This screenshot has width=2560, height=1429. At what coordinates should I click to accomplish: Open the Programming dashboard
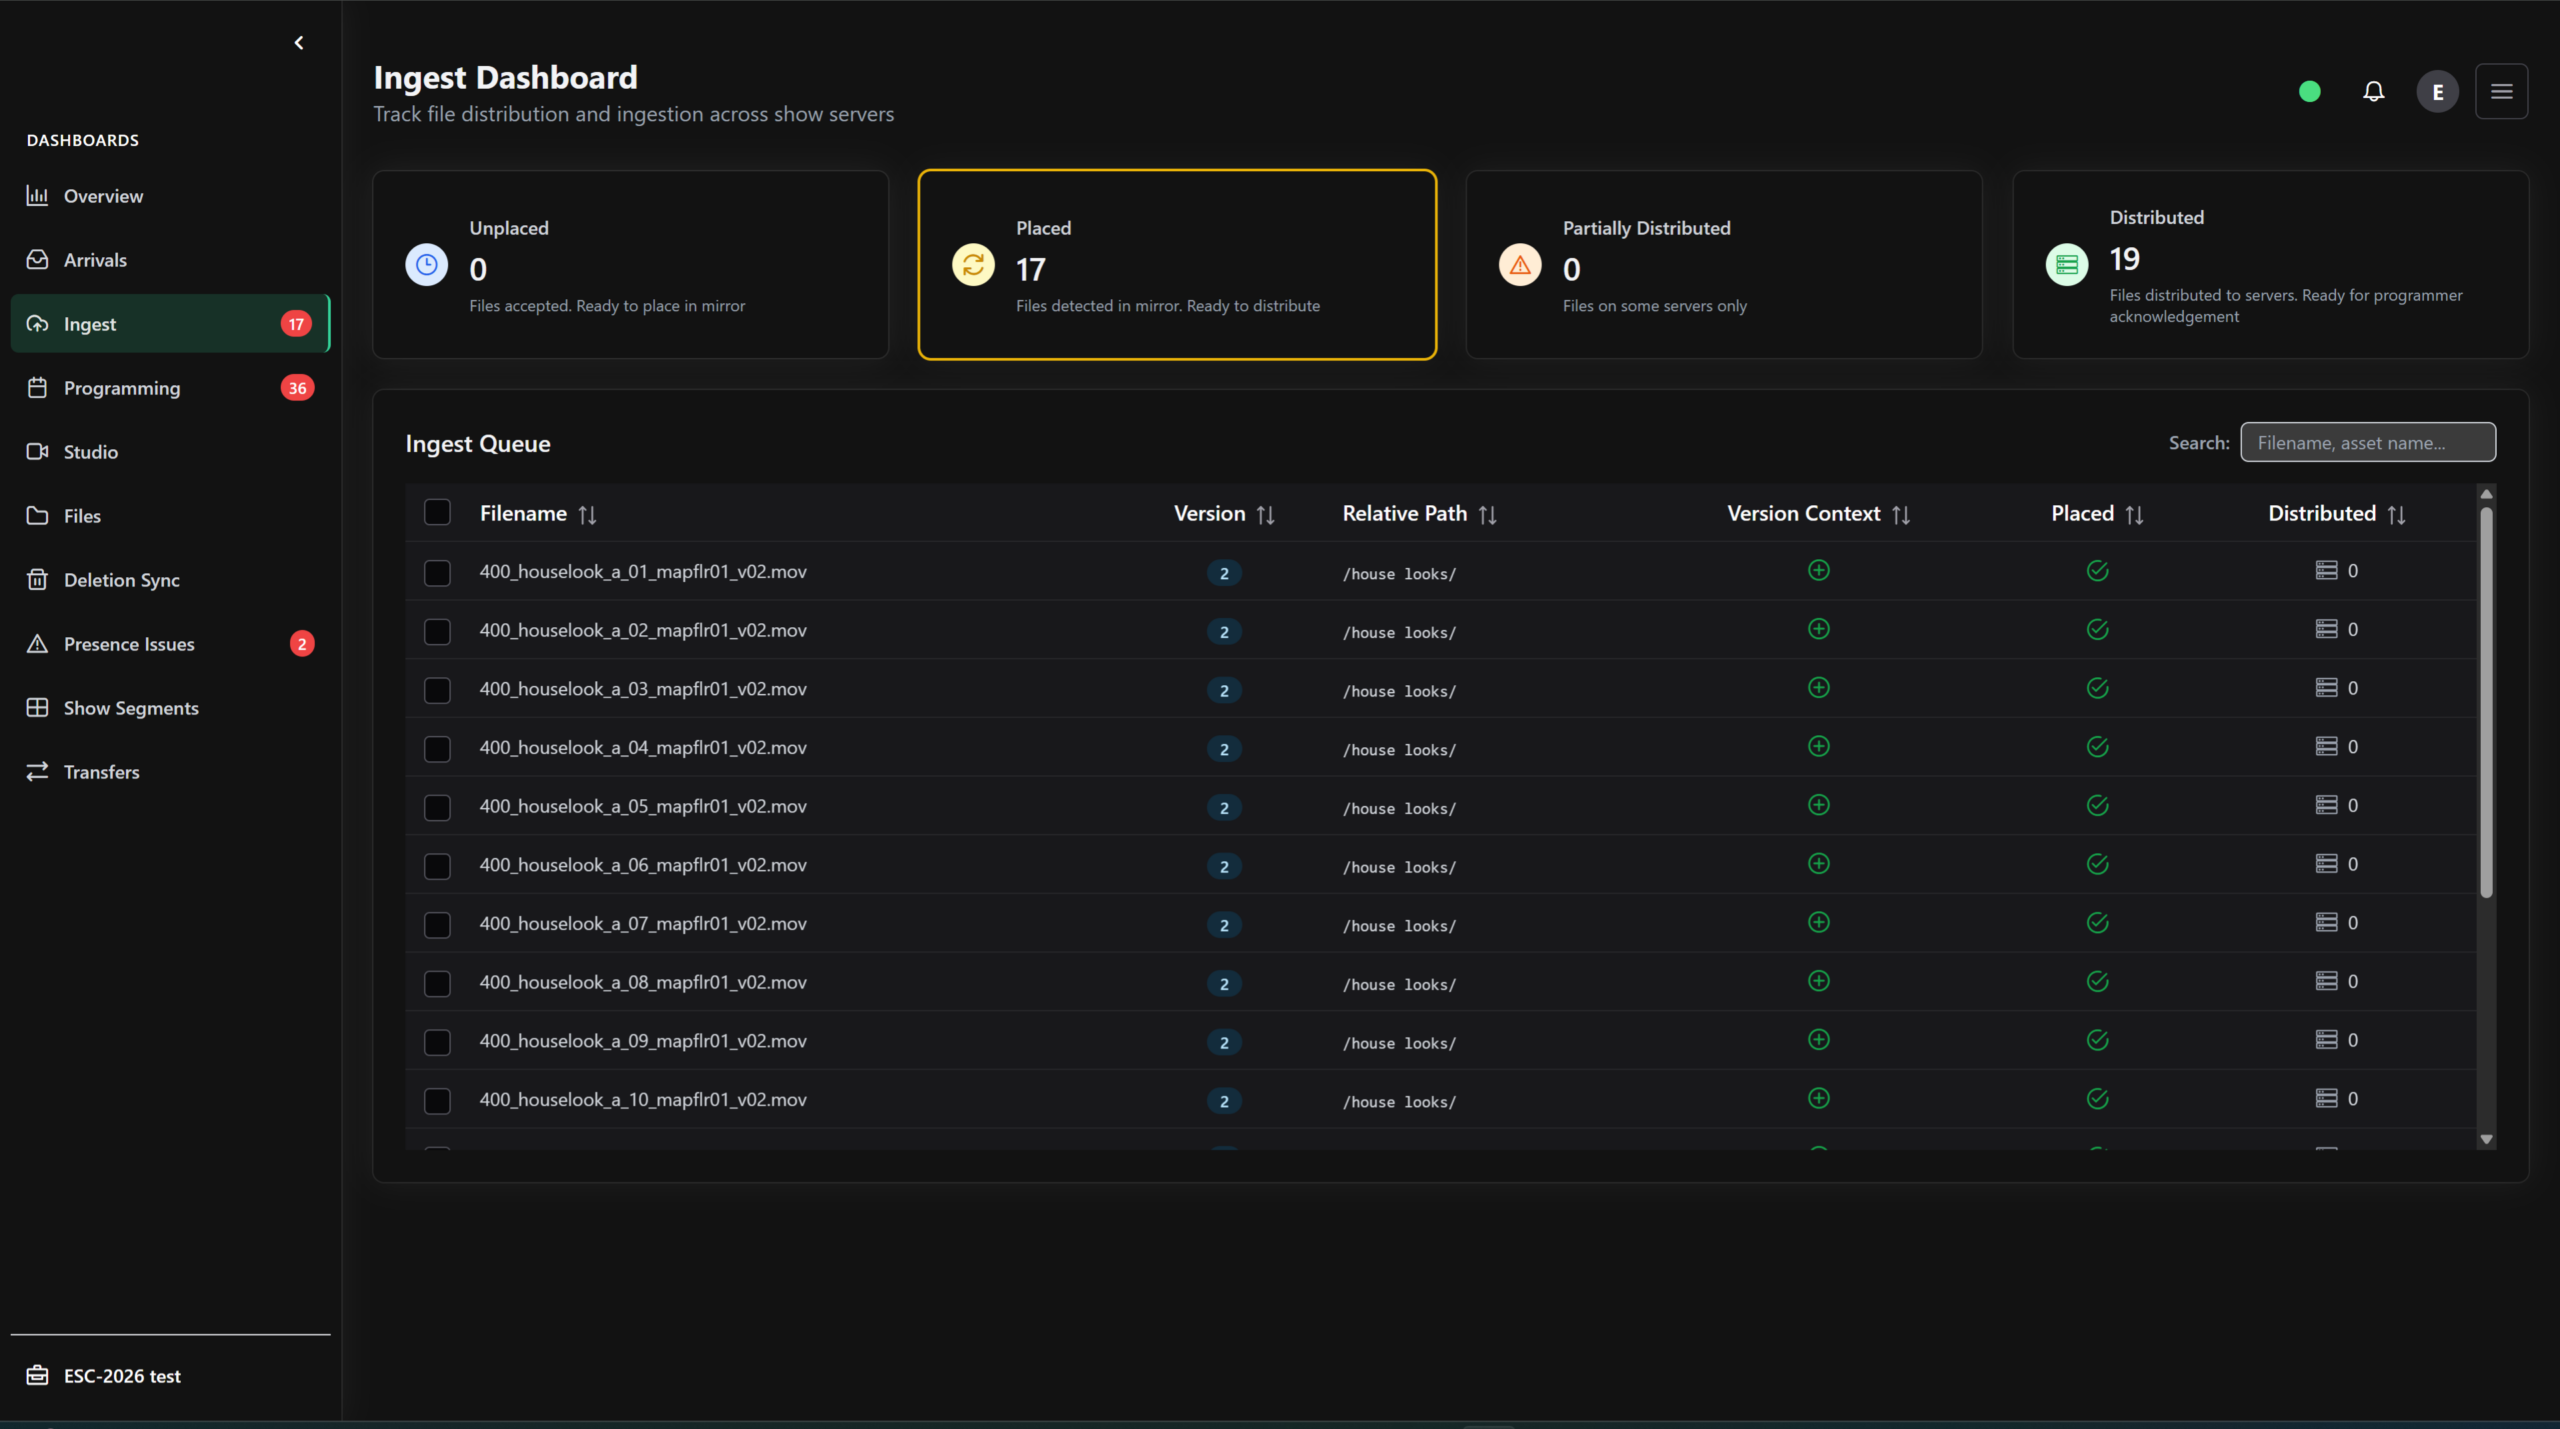[170, 388]
